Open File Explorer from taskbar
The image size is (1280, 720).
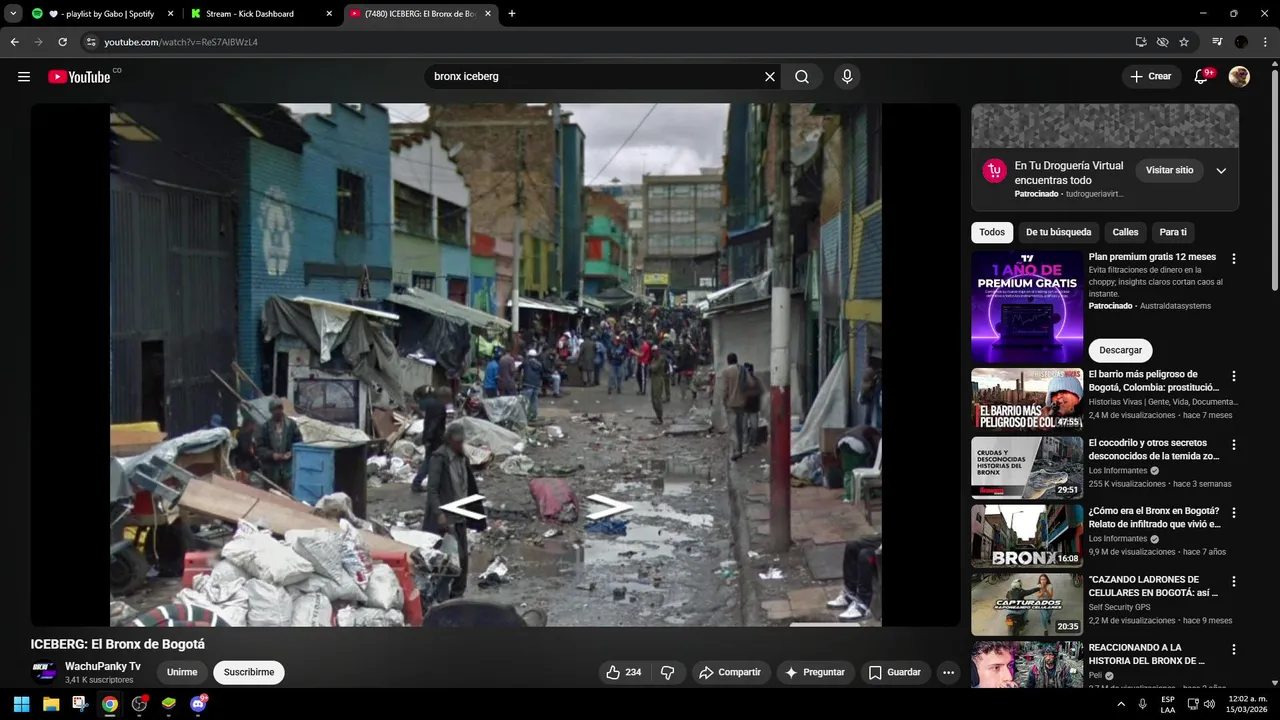pyautogui.click(x=51, y=704)
